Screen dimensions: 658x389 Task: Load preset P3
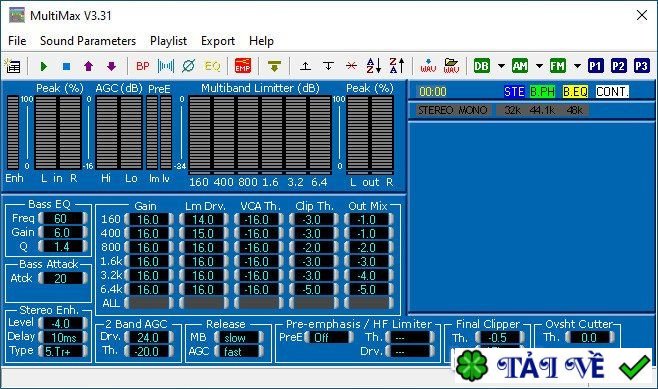coord(641,66)
